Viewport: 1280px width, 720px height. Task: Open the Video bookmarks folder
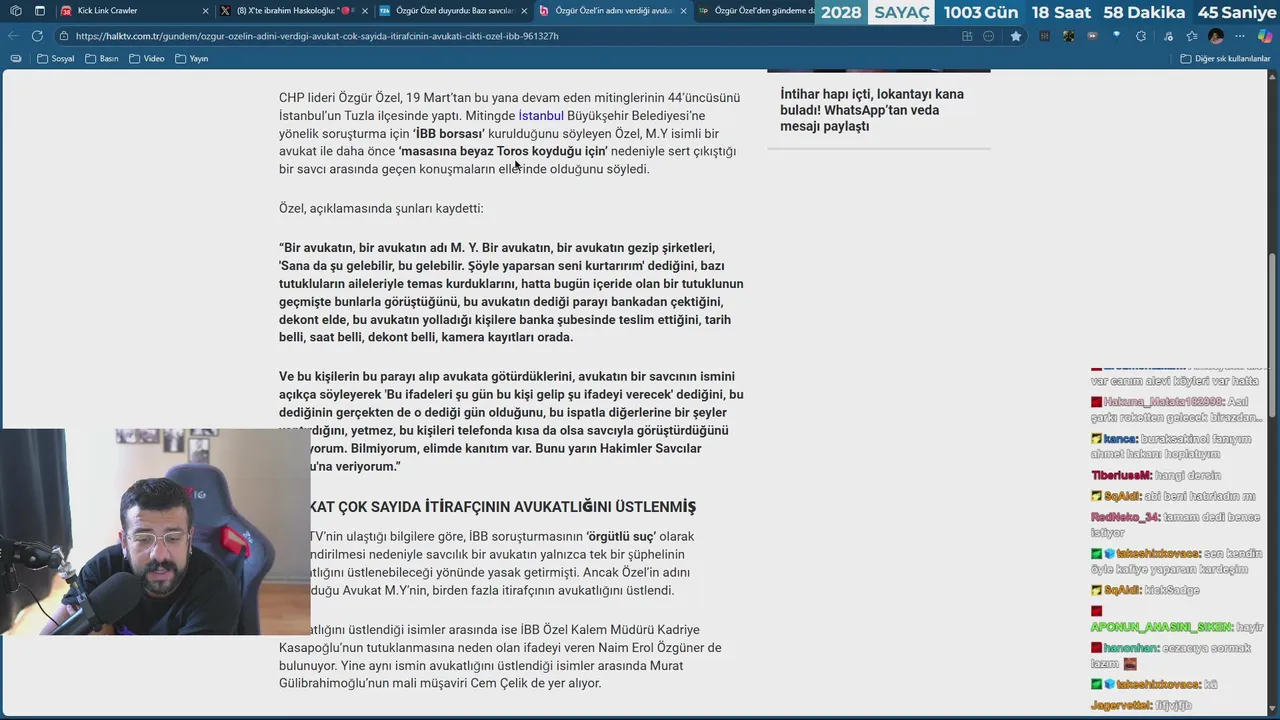tap(146, 59)
